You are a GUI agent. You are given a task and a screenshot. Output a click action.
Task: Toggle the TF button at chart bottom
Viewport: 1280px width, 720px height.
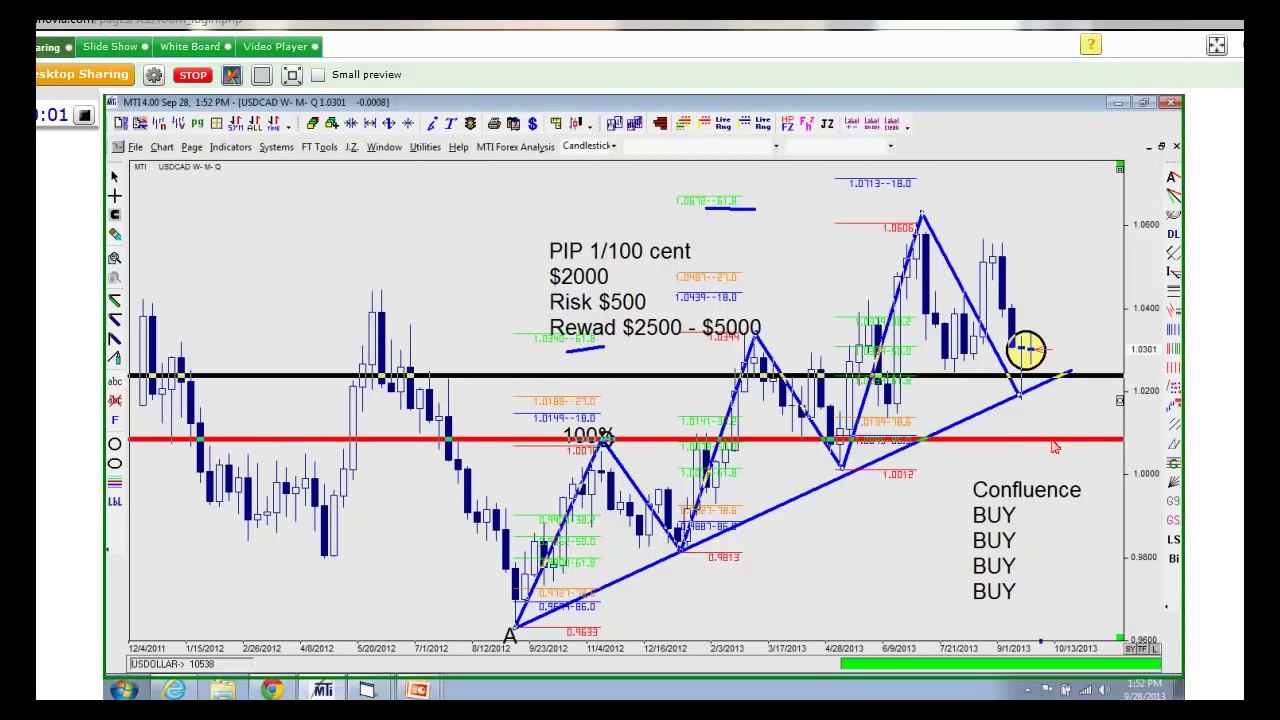pyautogui.click(x=1142, y=650)
